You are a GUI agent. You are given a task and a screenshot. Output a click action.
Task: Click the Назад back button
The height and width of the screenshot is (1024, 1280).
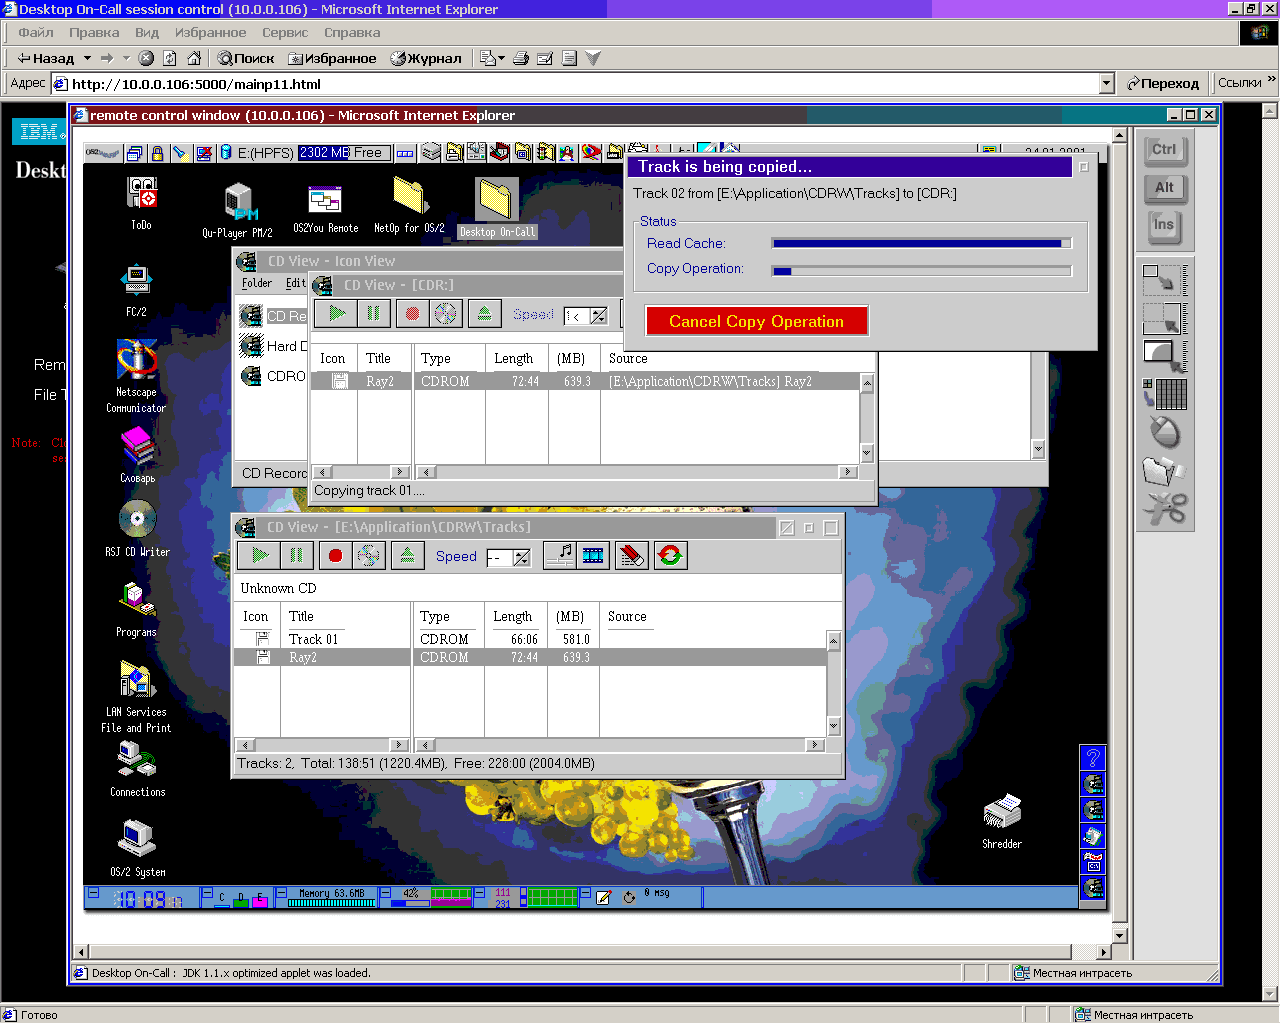[46, 58]
